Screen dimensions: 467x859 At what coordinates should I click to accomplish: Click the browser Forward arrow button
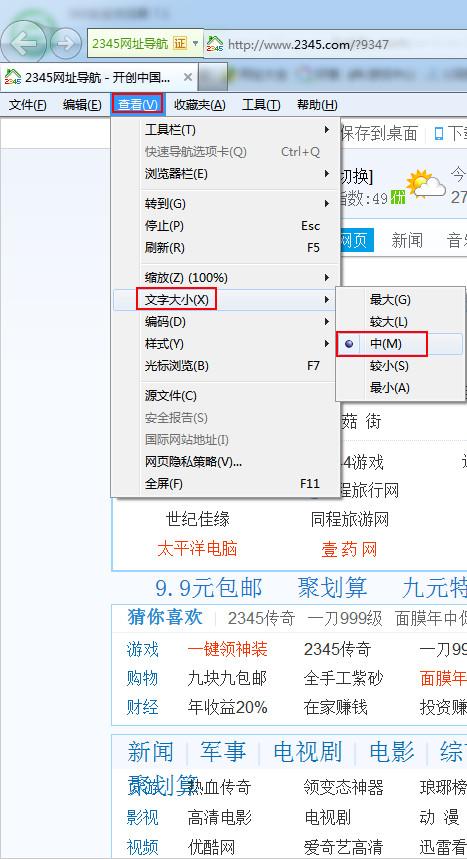(66, 43)
